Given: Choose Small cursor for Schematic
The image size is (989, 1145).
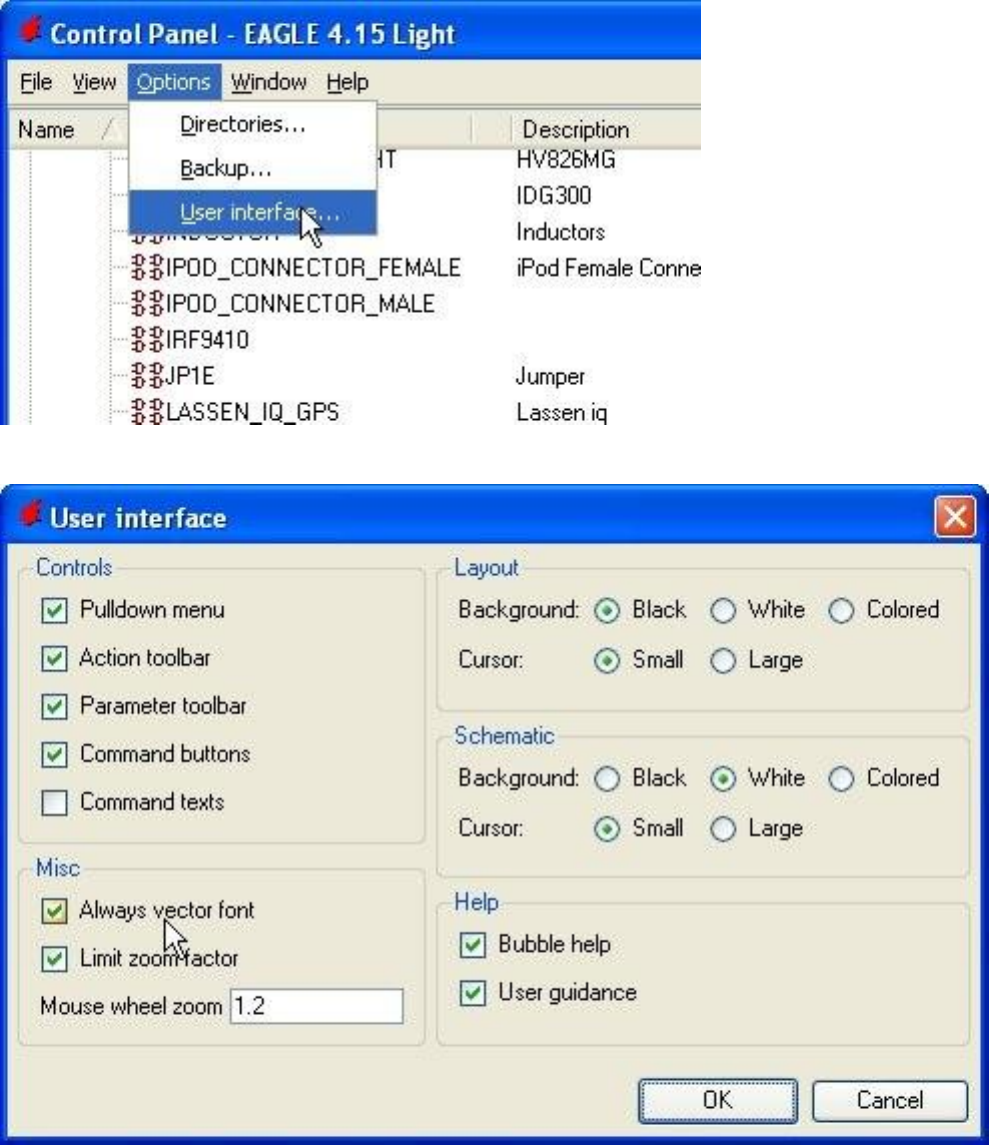Looking at the screenshot, I should point(607,829).
